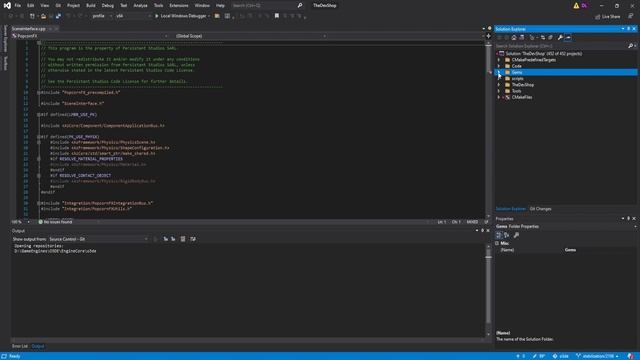Expand the CMakeFiles node
Screen dimensions: 640x360
[499, 98]
